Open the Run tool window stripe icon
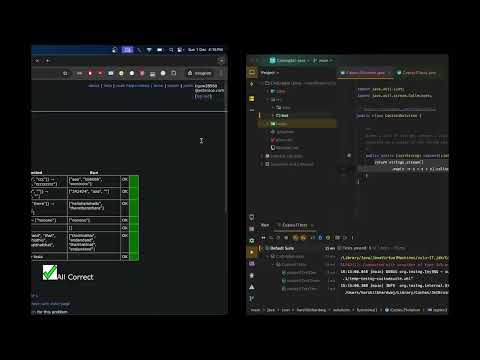The image size is (480, 360). 252,252
